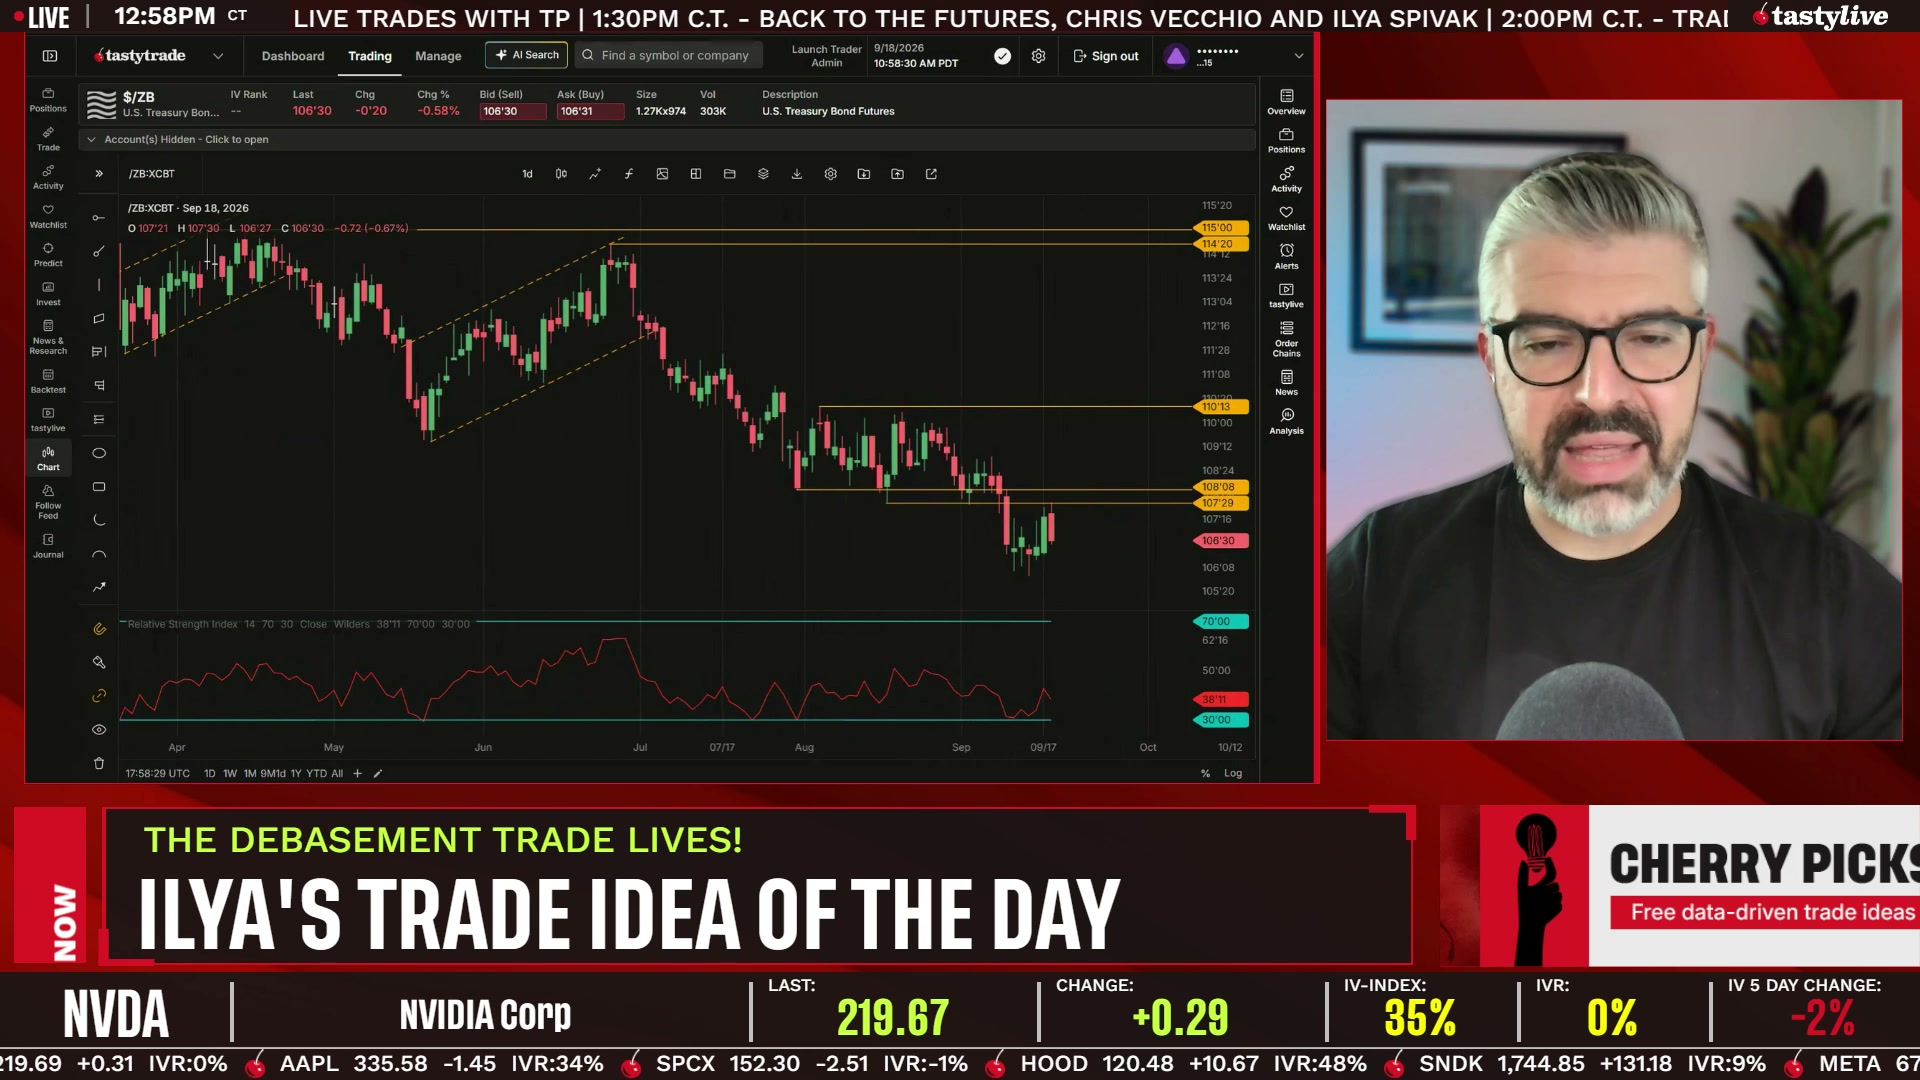Screen dimensions: 1920x1080
Task: Click the Ask (Buy) 106'31 price
Action: click(x=590, y=111)
